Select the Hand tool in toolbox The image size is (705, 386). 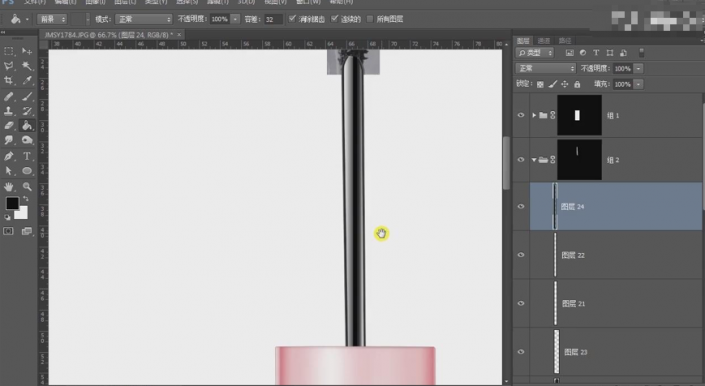(9, 186)
